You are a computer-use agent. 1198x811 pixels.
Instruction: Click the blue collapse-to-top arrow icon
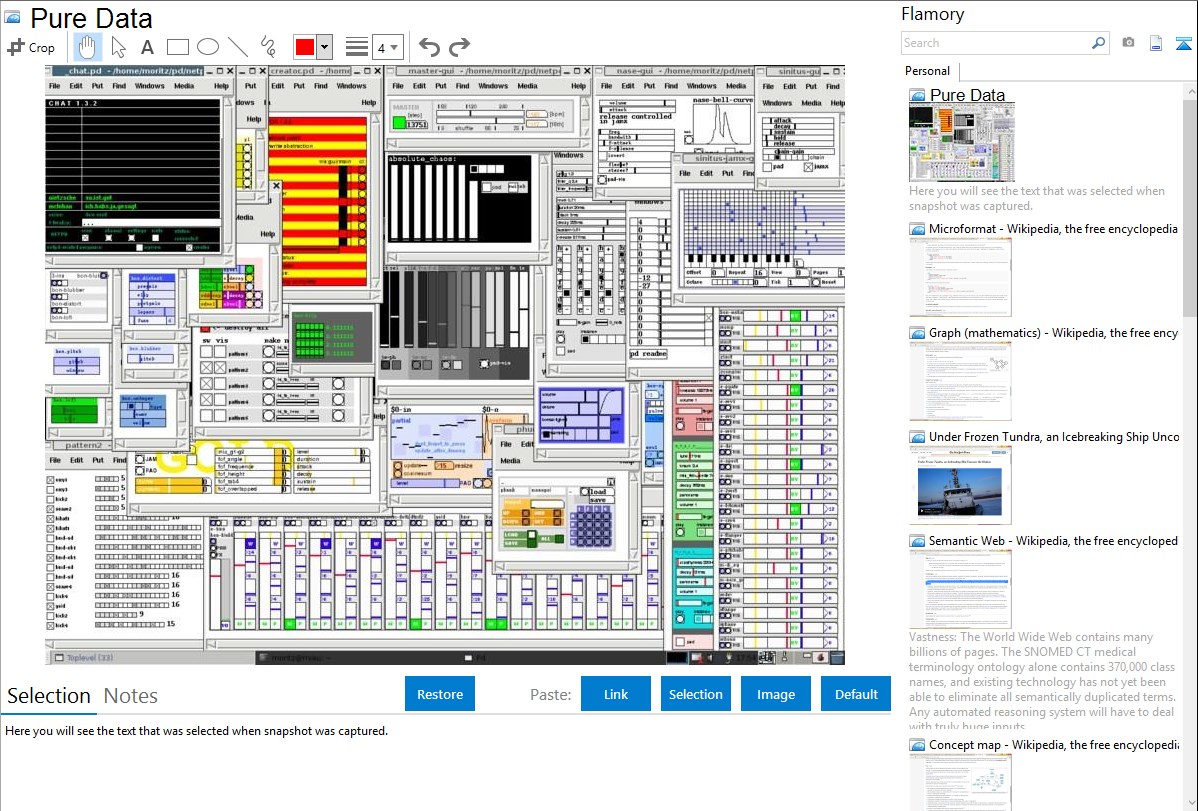pyautogui.click(x=1183, y=43)
